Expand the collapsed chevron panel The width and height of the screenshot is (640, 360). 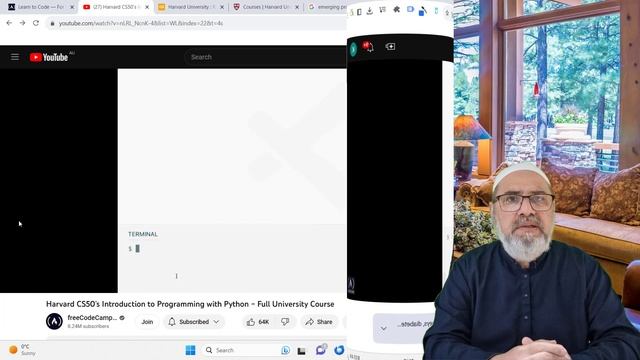pyautogui.click(x=383, y=328)
